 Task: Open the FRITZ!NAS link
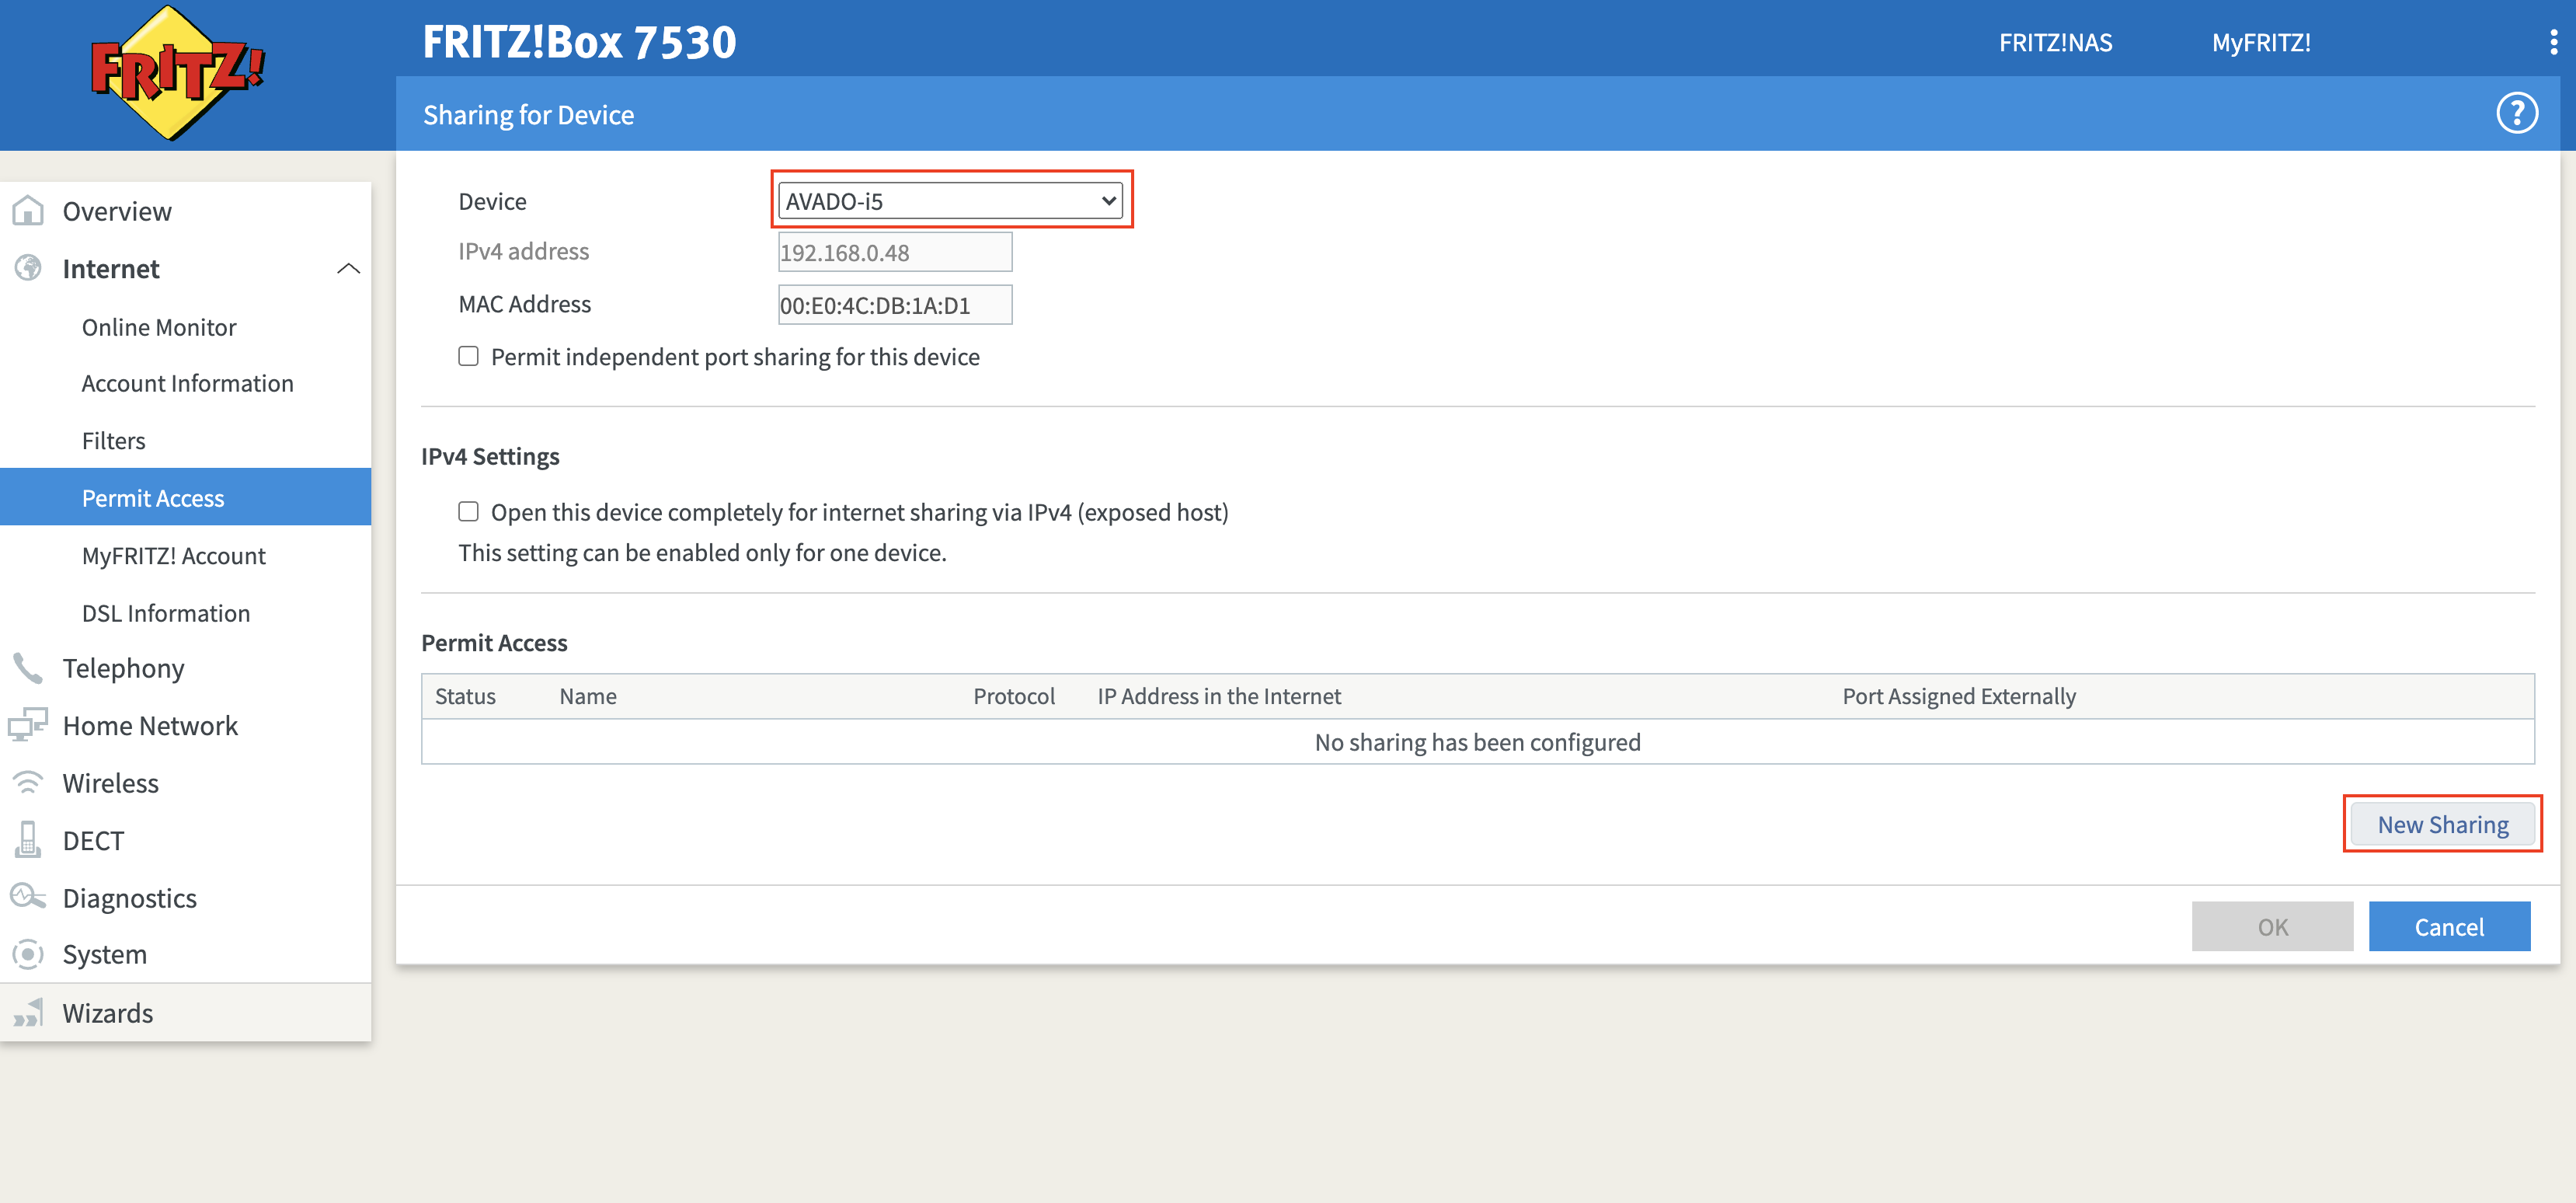tap(2055, 43)
